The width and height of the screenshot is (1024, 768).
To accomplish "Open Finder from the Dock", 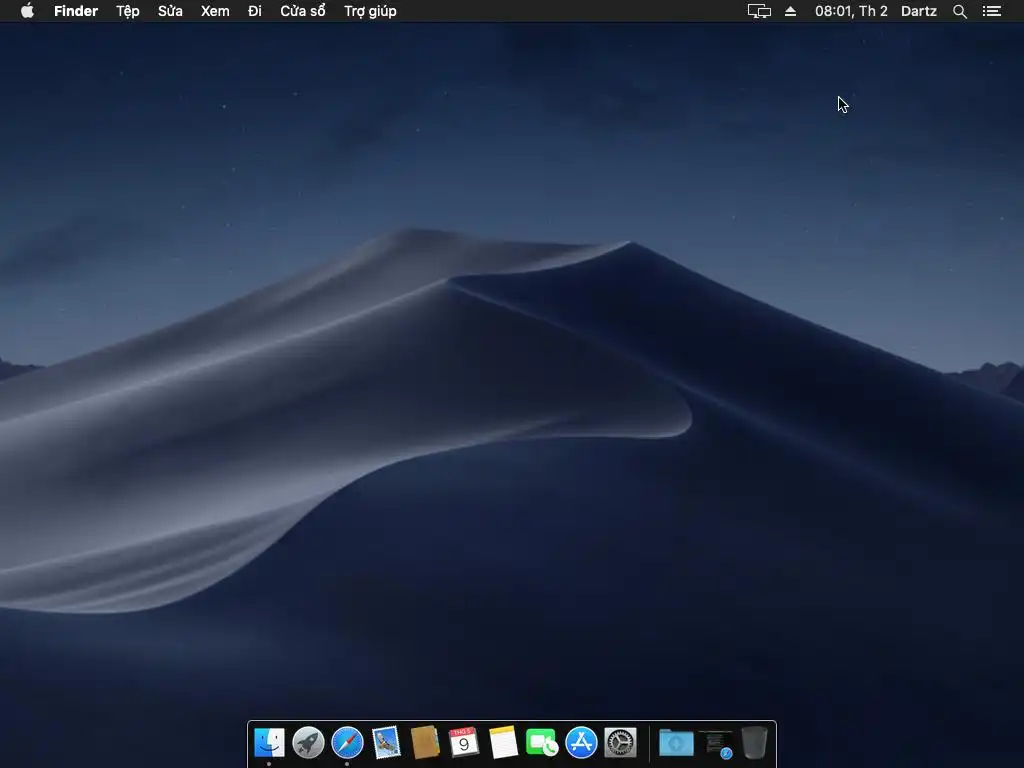I will (x=269, y=743).
